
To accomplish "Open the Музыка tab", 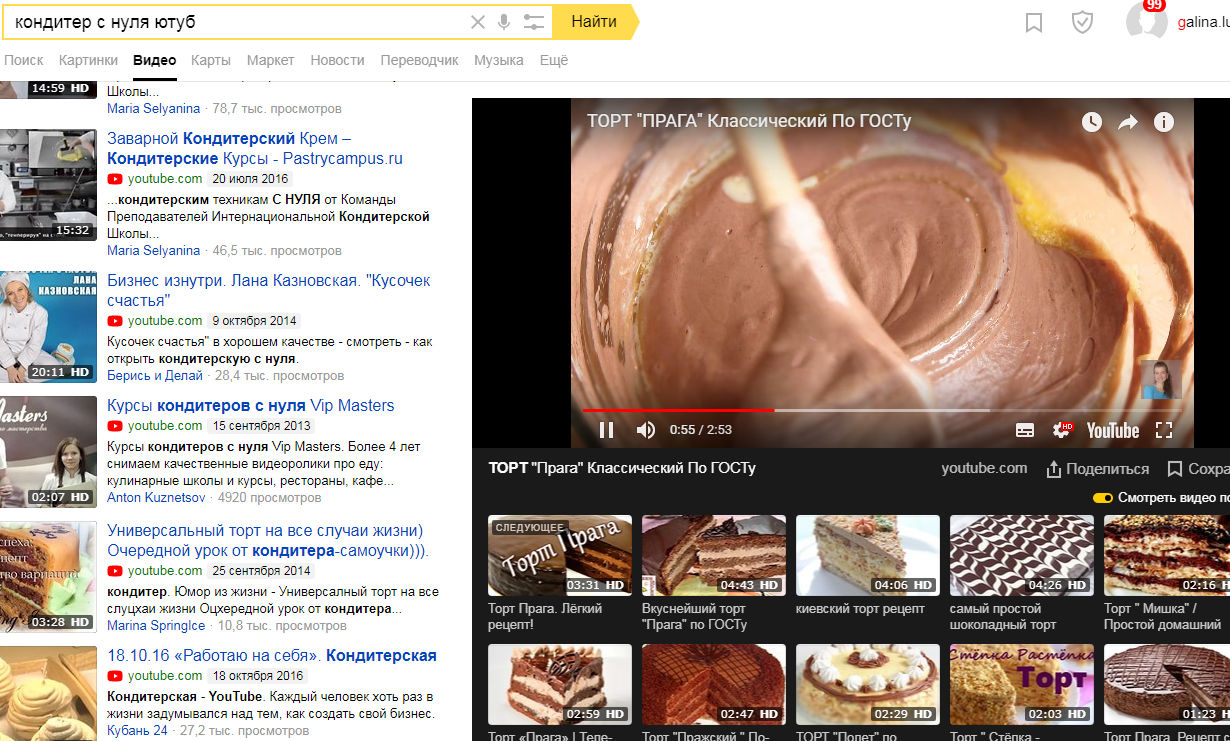I will [x=499, y=60].
